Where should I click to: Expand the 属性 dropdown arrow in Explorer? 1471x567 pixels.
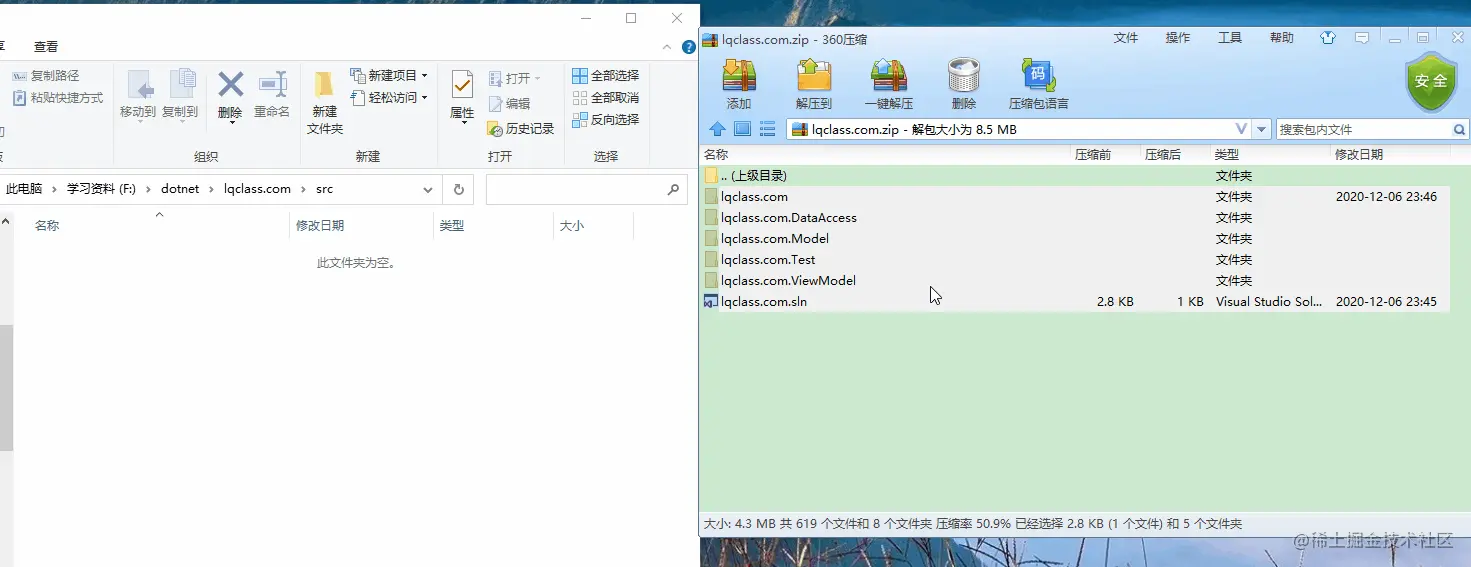pos(463,122)
